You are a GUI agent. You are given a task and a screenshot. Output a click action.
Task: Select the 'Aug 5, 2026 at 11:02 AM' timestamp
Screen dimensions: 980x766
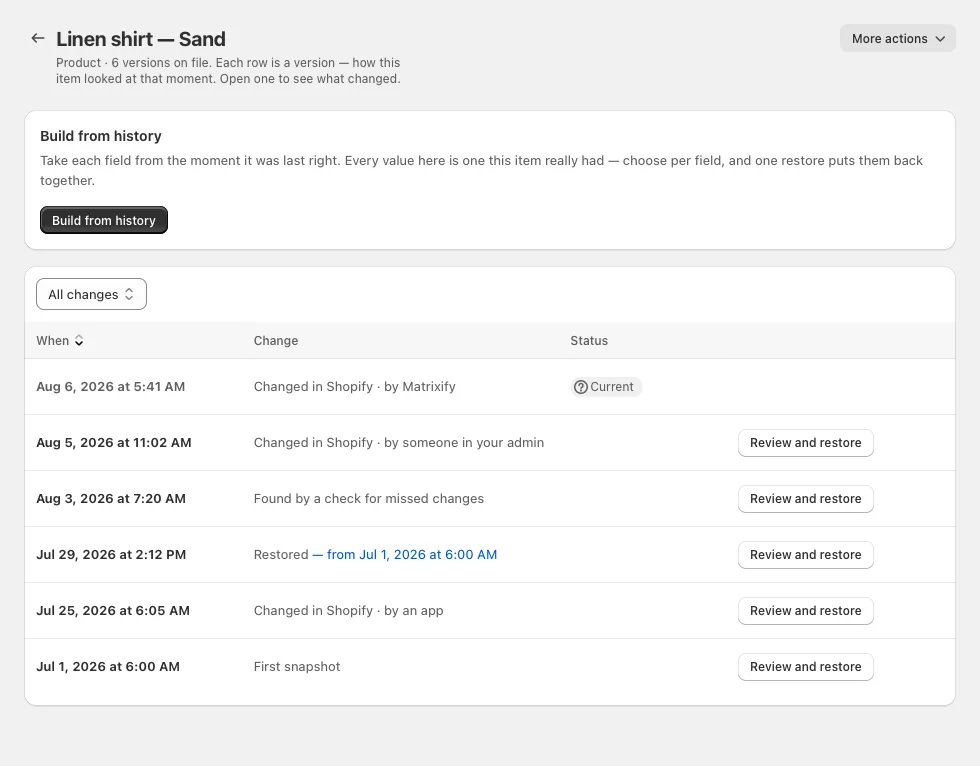coord(114,443)
